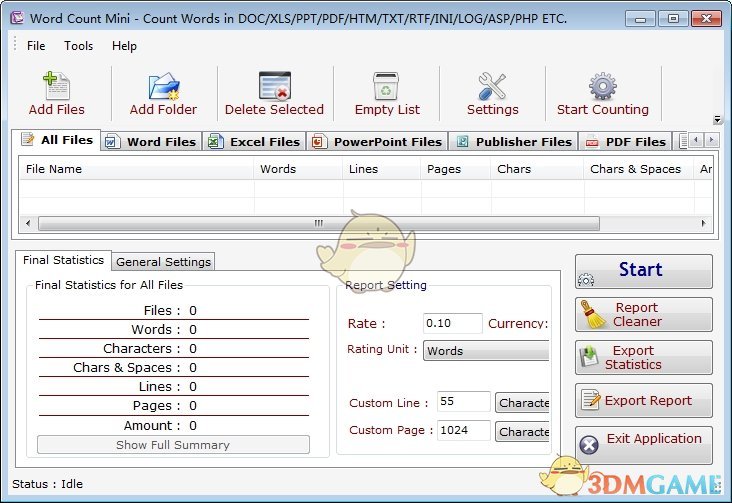
Task: Click the Export Statistics button
Action: [643, 358]
